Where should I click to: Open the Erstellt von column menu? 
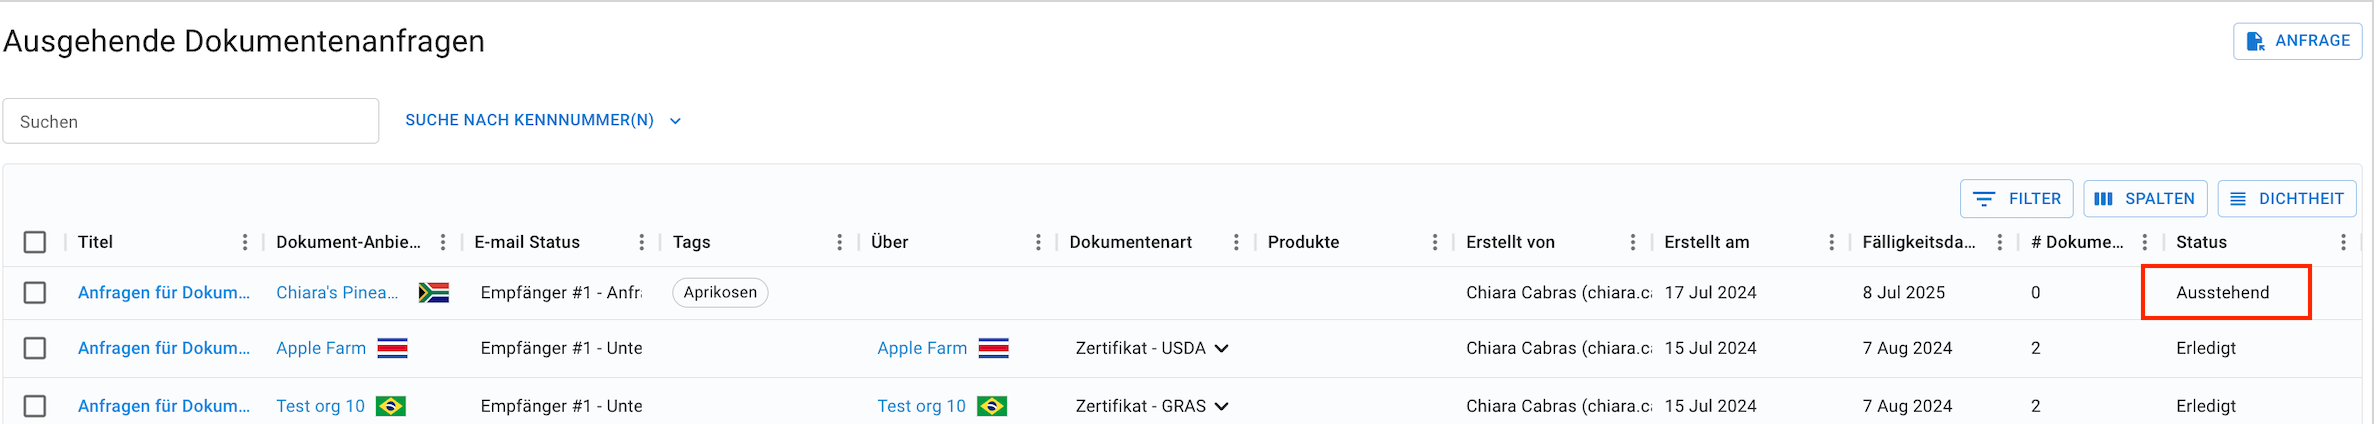click(x=1633, y=242)
